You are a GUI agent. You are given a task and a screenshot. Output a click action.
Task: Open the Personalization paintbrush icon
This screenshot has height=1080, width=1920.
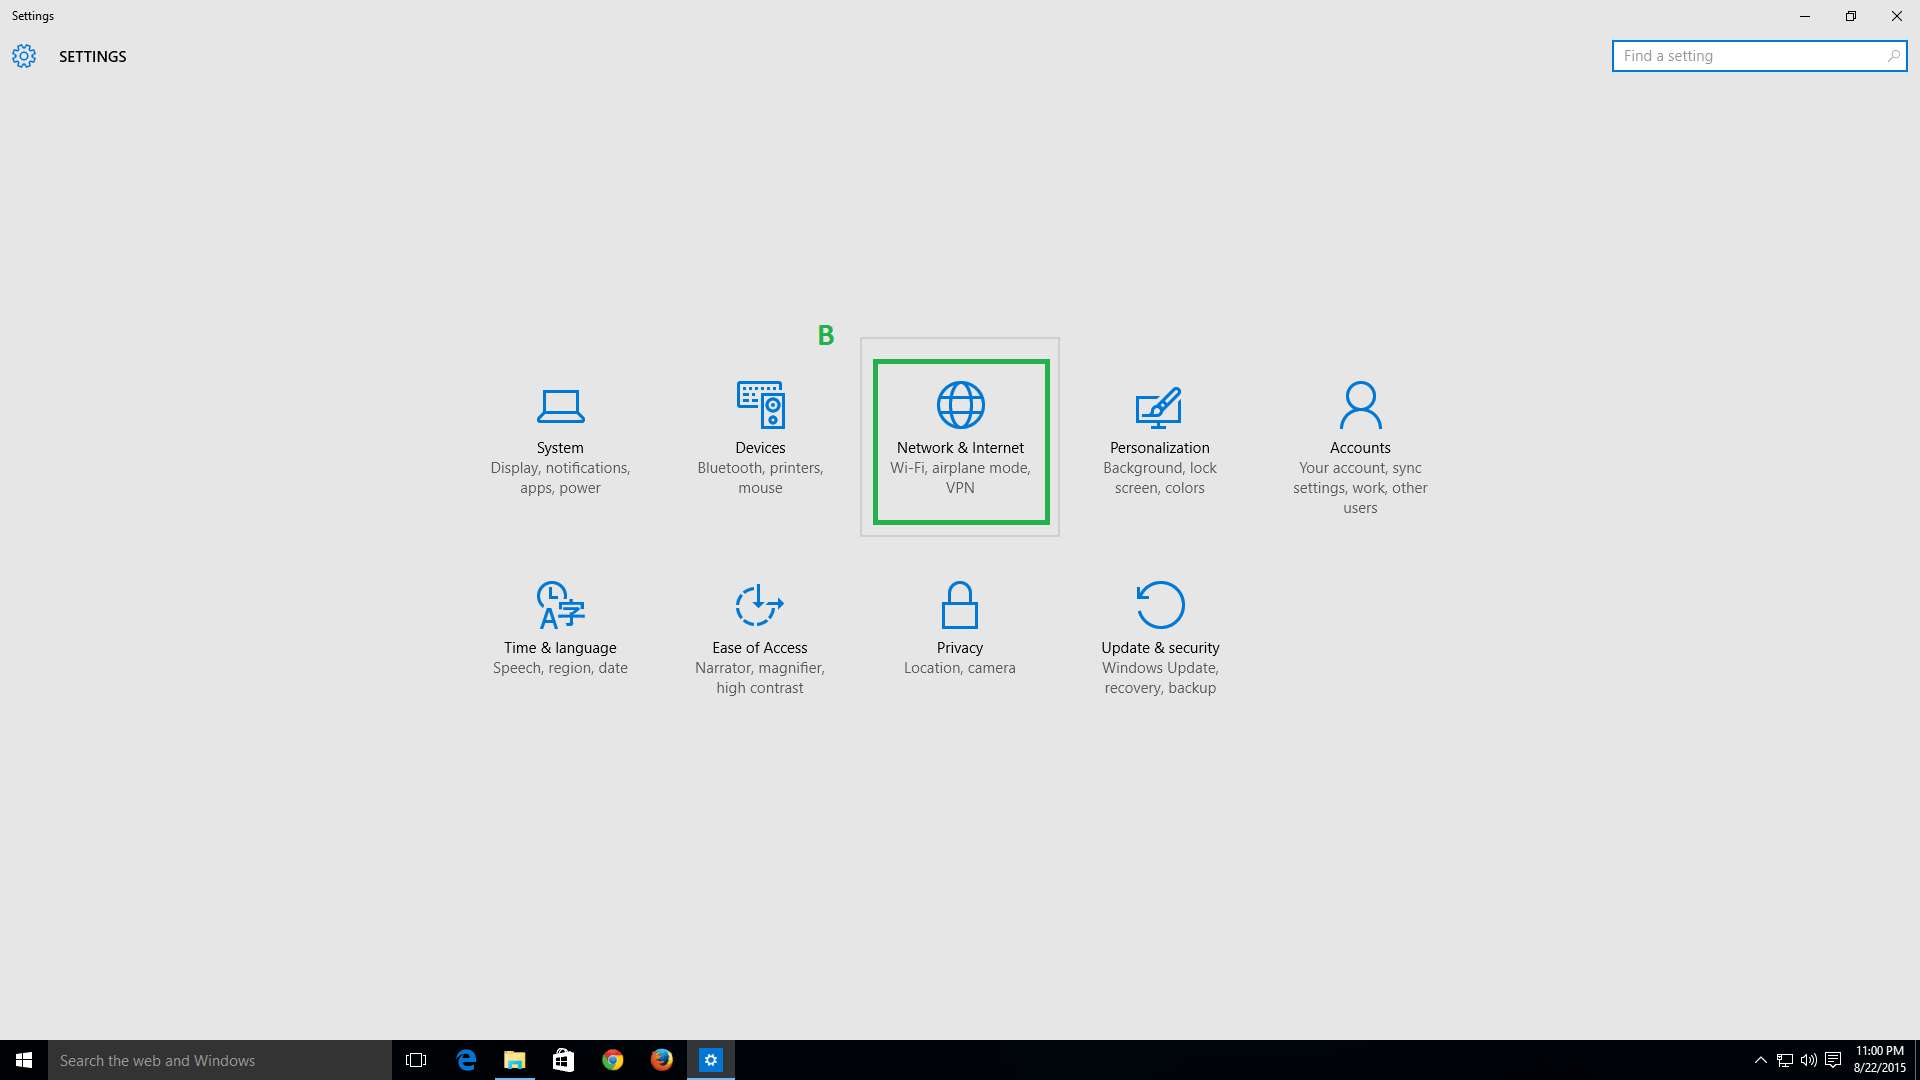point(1159,407)
